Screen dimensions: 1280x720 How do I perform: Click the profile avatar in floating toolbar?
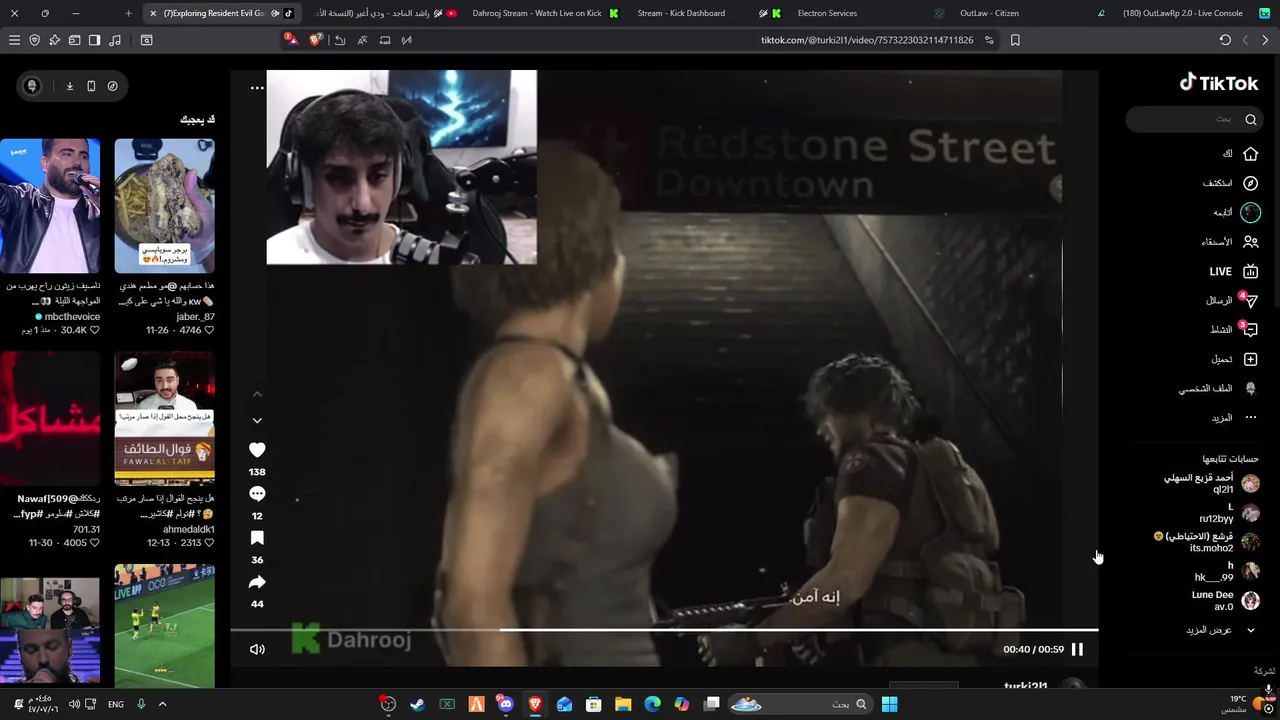[x=32, y=86]
